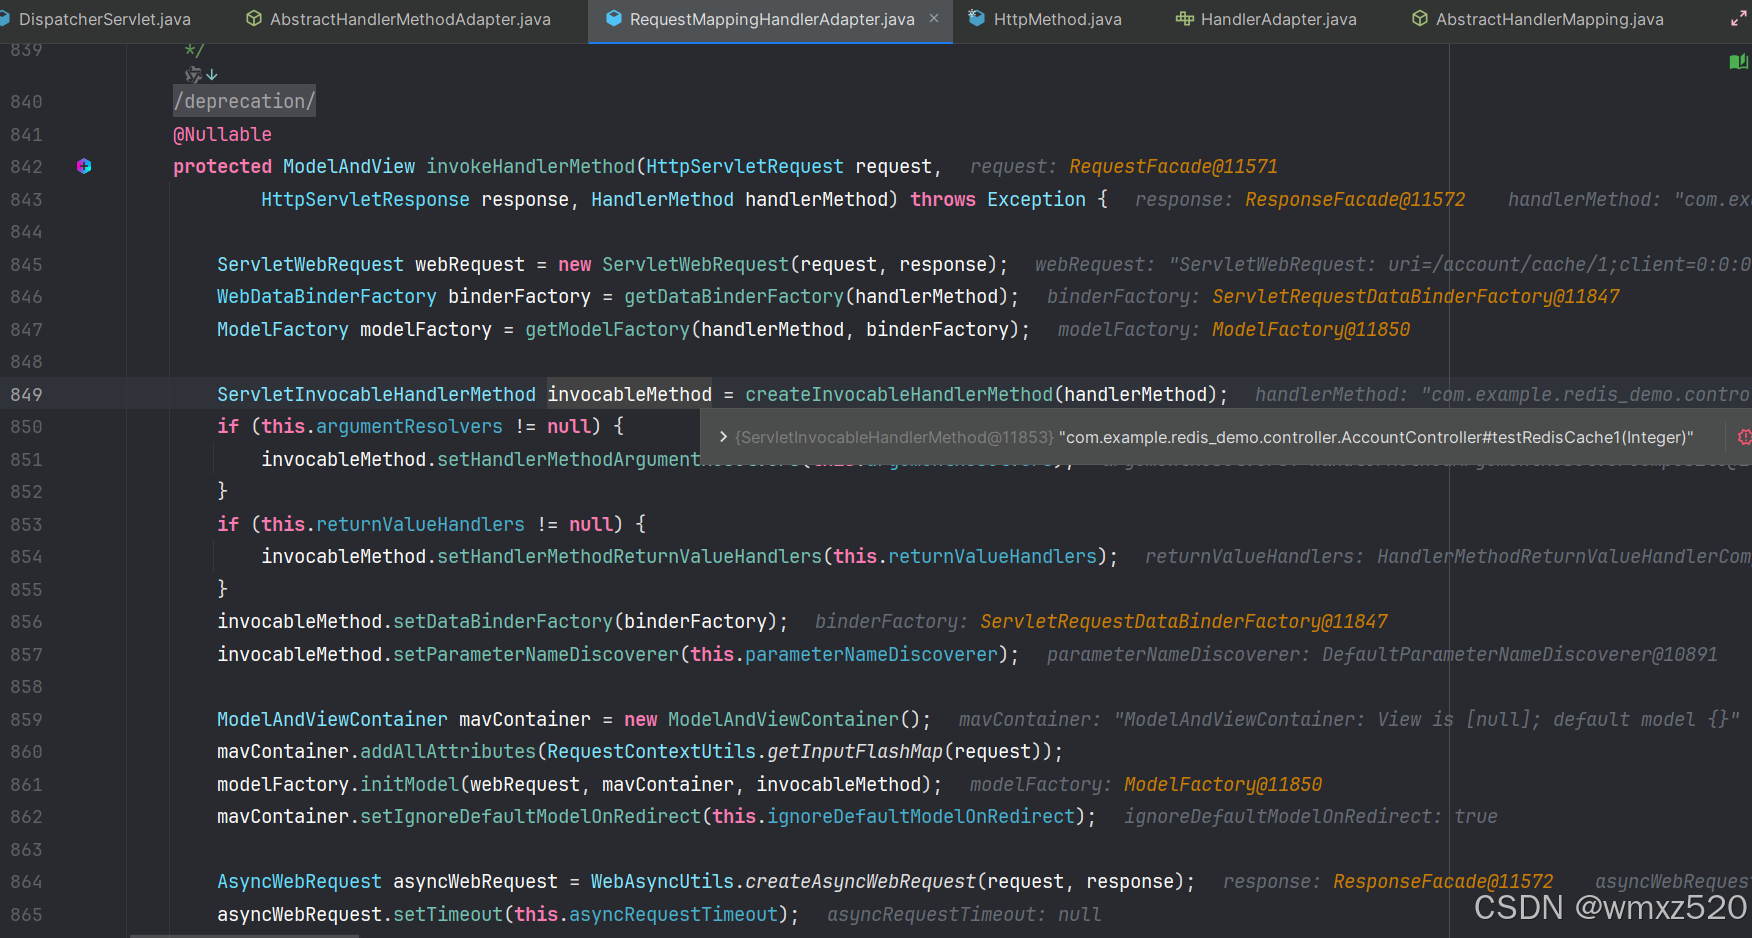
Task: Click the inline hint DefaultParameterNameDiscoverer@10891
Action: [x=1520, y=654]
